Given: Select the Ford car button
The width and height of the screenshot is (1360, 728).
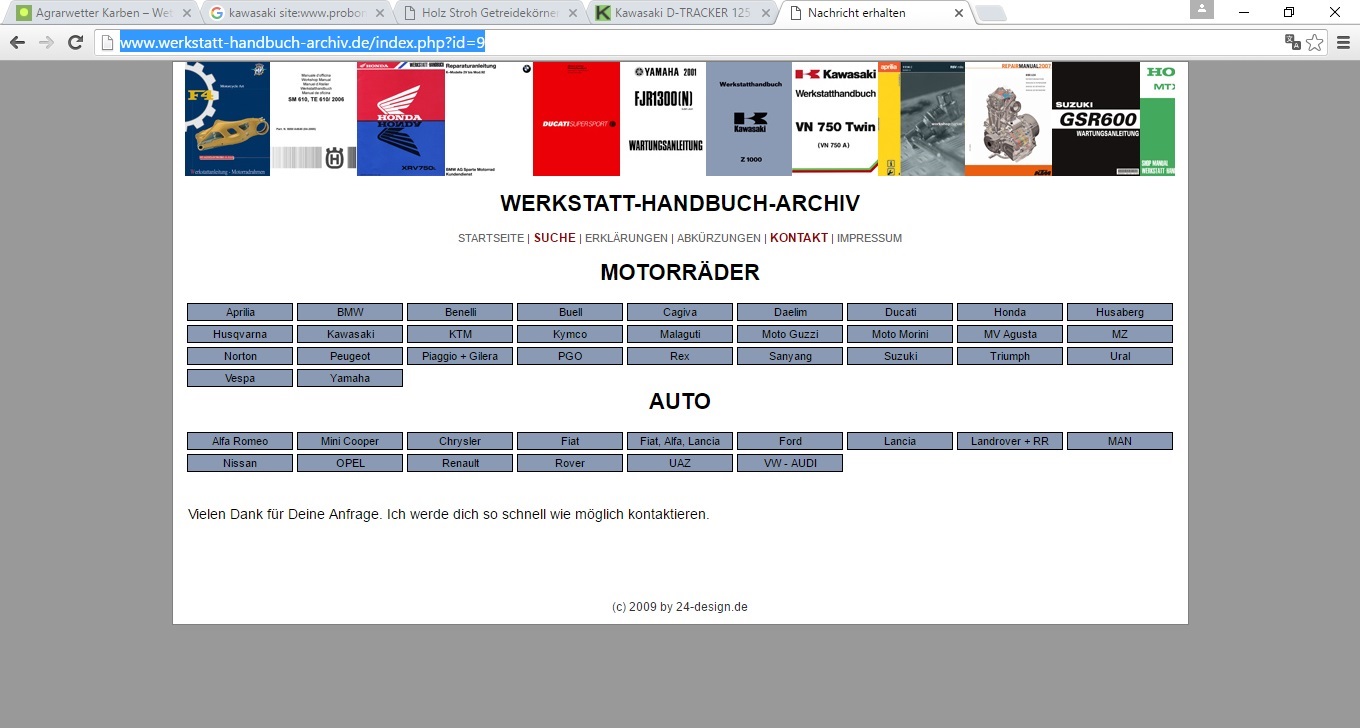Looking at the screenshot, I should [x=790, y=441].
